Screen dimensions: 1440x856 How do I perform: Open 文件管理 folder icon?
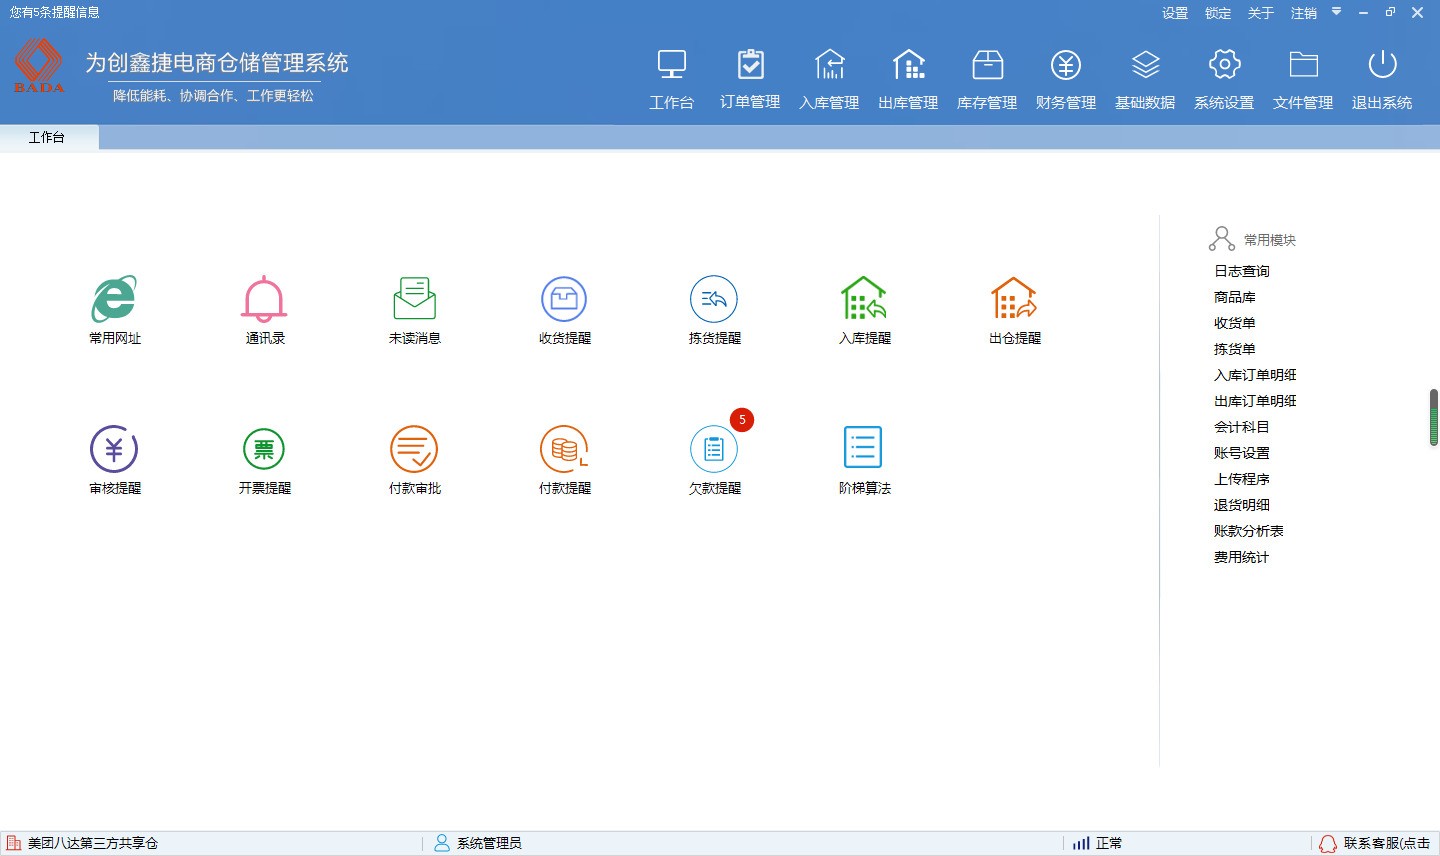[x=1303, y=66]
